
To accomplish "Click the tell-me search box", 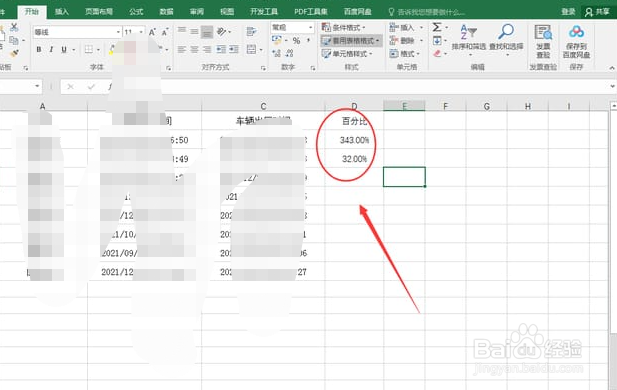I will coord(427,12).
